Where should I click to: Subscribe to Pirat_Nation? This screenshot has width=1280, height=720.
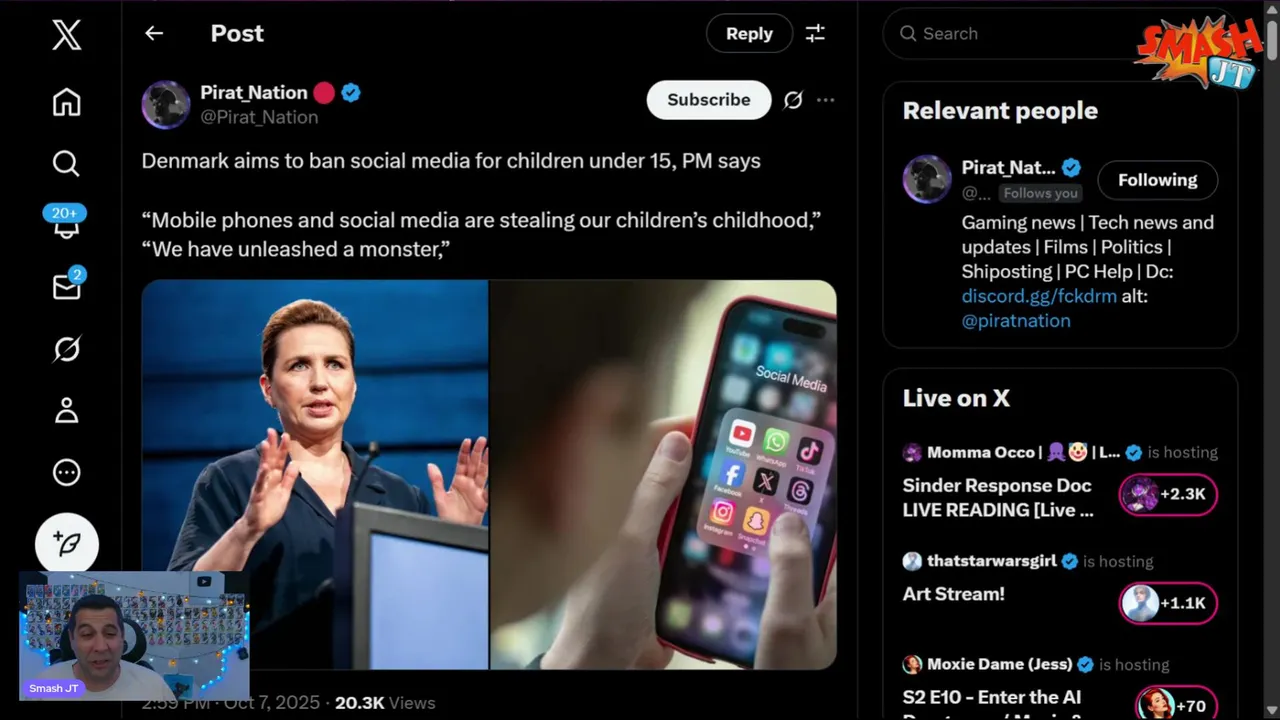pyautogui.click(x=708, y=100)
